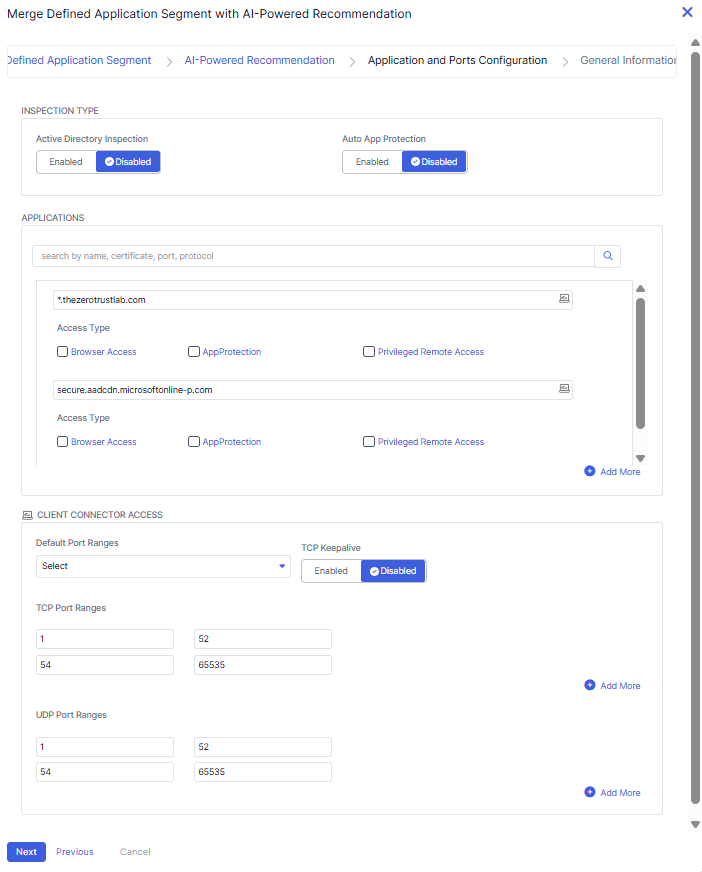
Task: Click the secure.aadcdn.microsoftonline-p.com application field
Action: tap(313, 390)
